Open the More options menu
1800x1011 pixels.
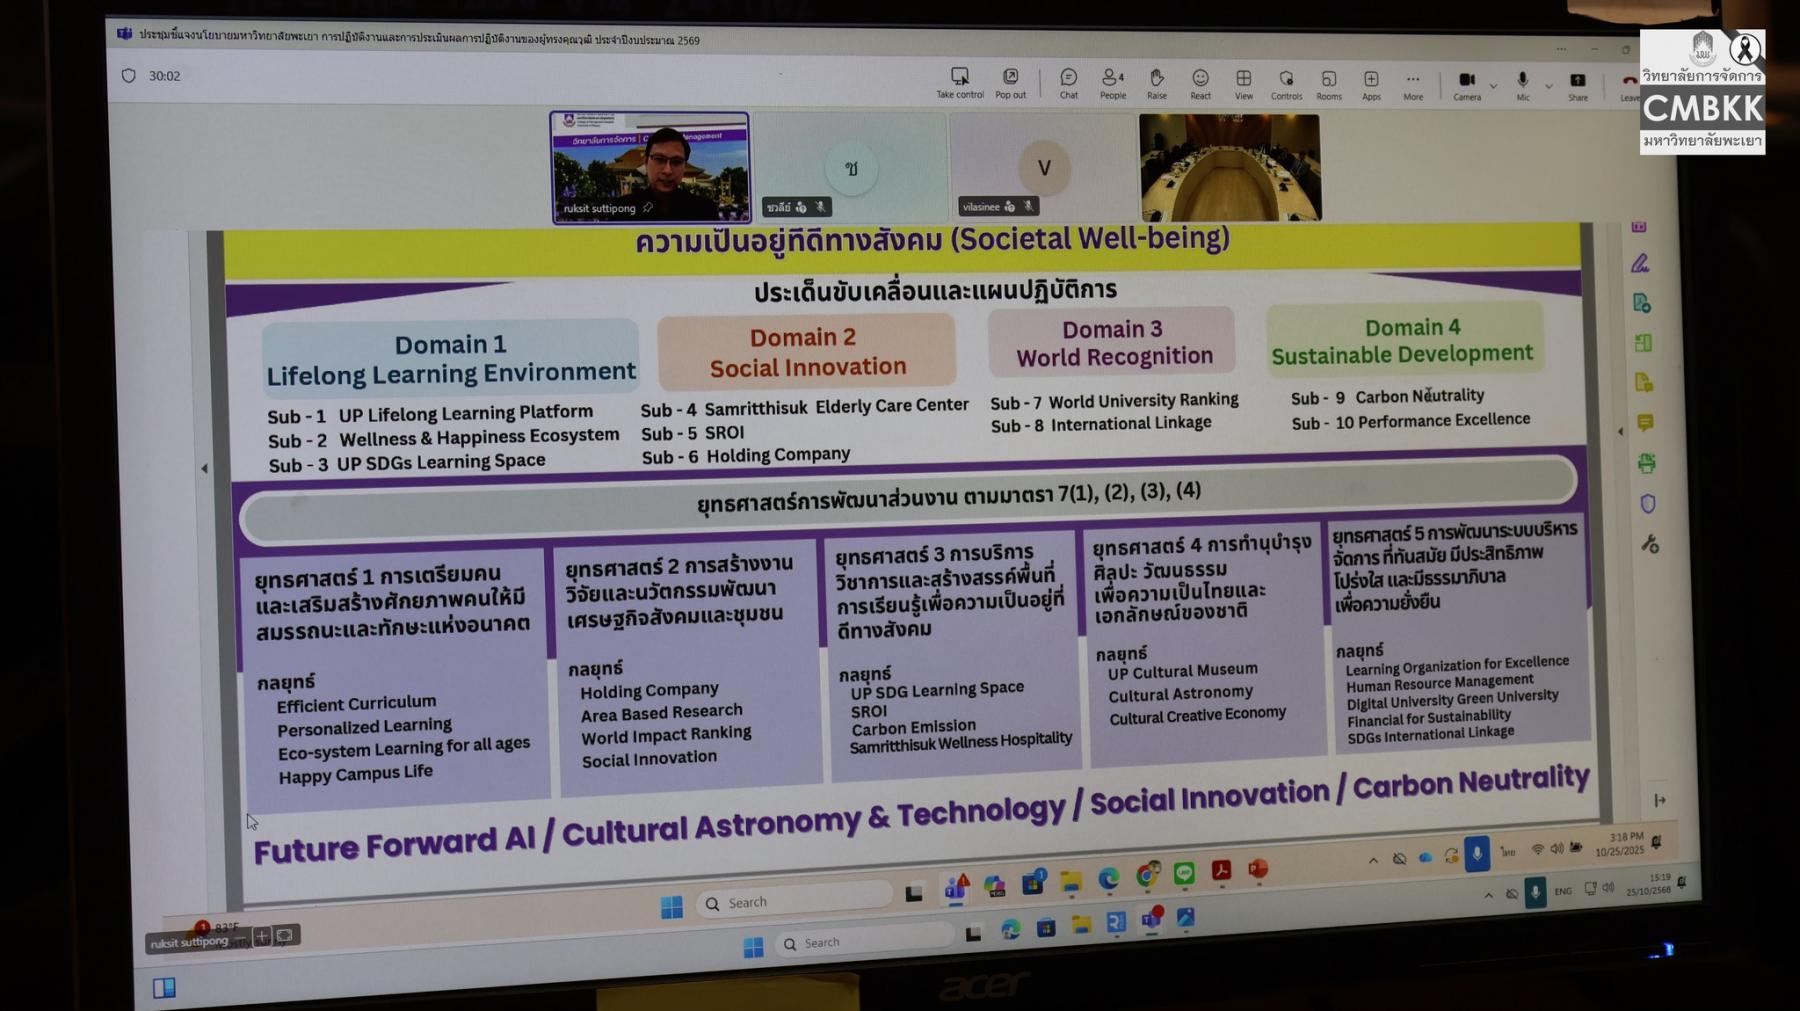(x=1412, y=83)
